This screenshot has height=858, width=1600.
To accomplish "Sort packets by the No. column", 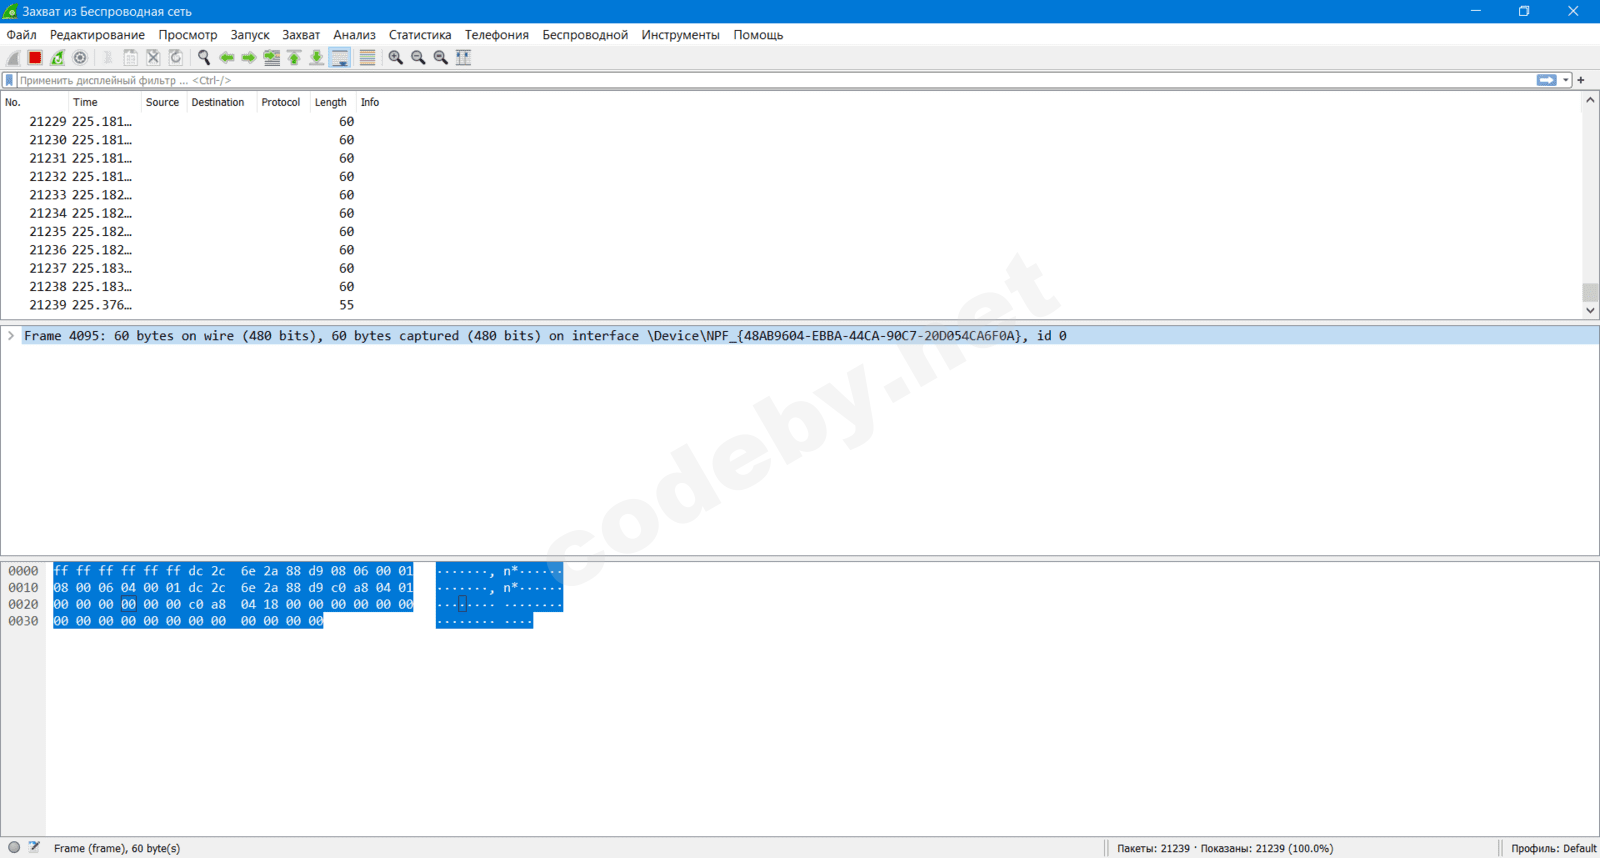I will click(x=34, y=102).
